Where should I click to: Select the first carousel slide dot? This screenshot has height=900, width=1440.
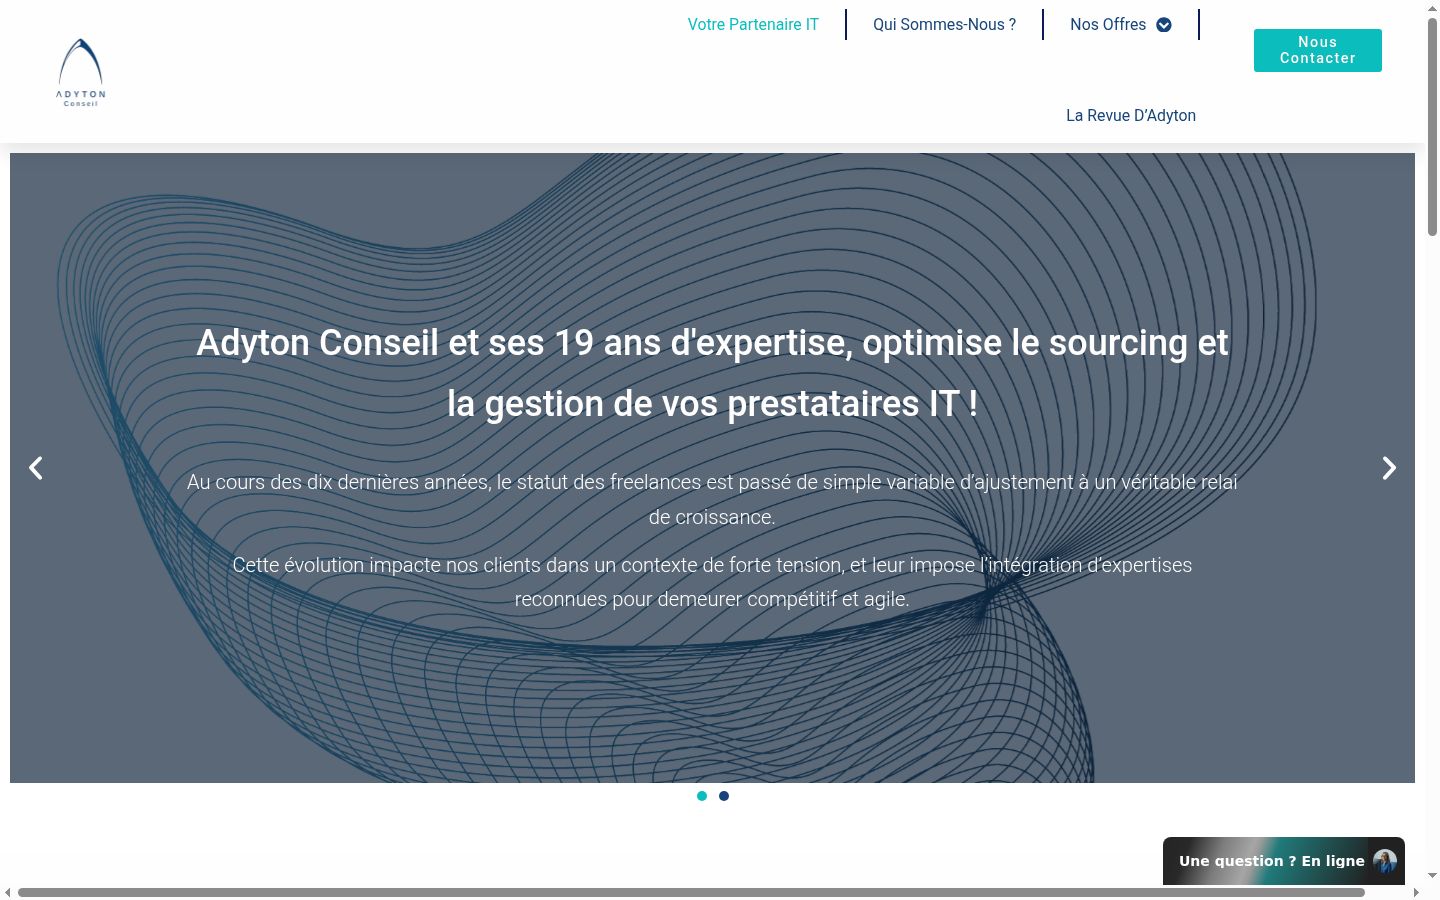point(702,796)
